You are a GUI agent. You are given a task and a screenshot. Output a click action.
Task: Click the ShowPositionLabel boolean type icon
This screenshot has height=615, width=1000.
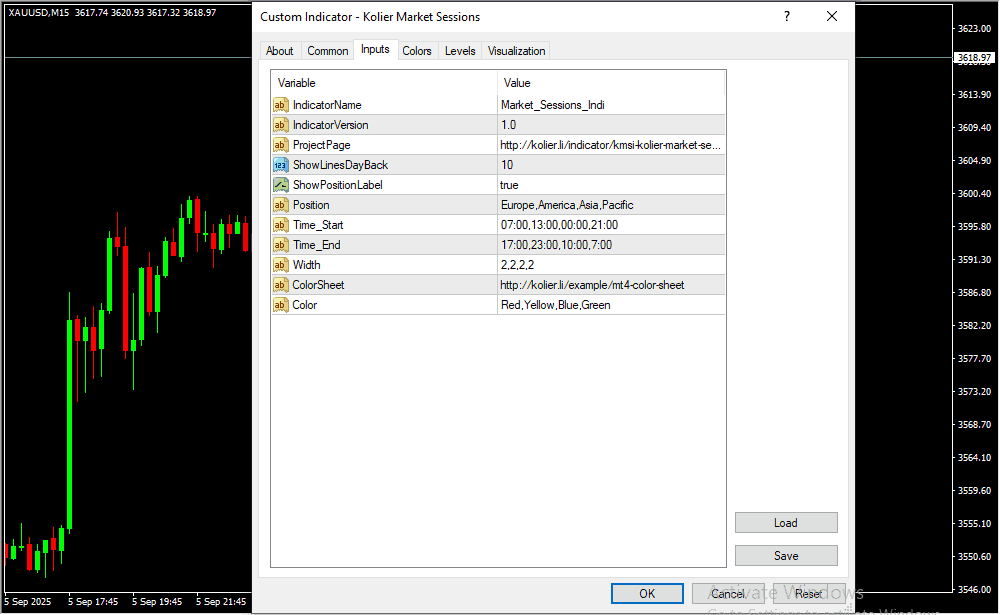click(x=280, y=185)
